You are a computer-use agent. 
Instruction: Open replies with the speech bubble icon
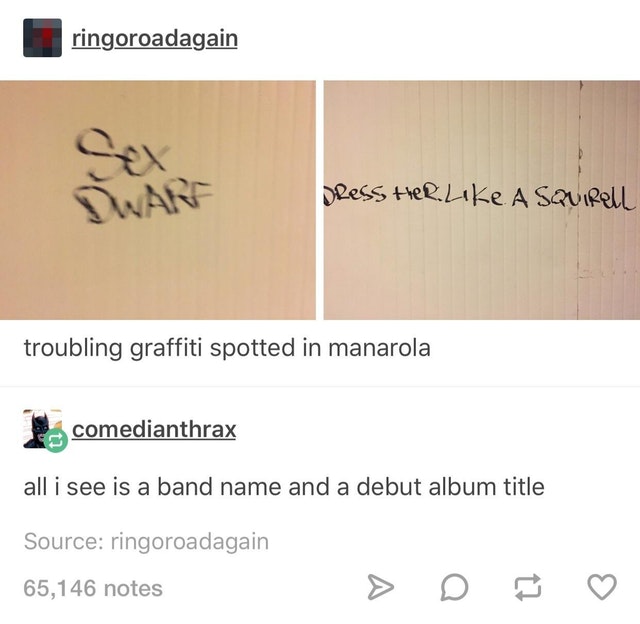(x=454, y=587)
